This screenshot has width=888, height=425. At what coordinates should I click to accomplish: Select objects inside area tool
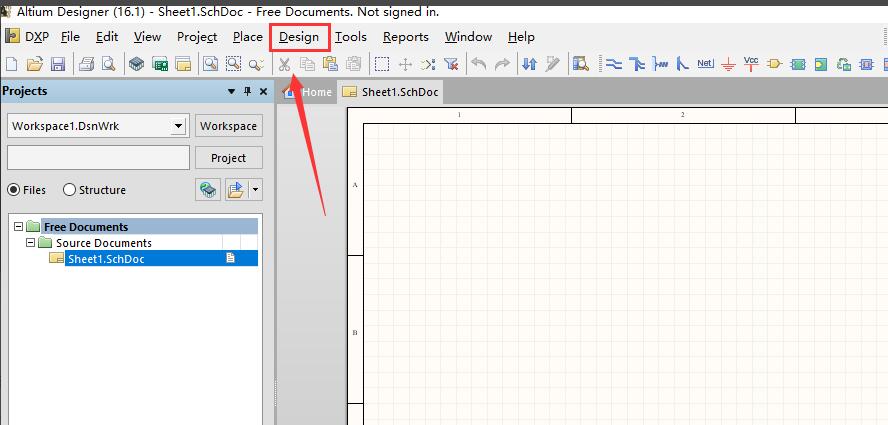point(382,64)
